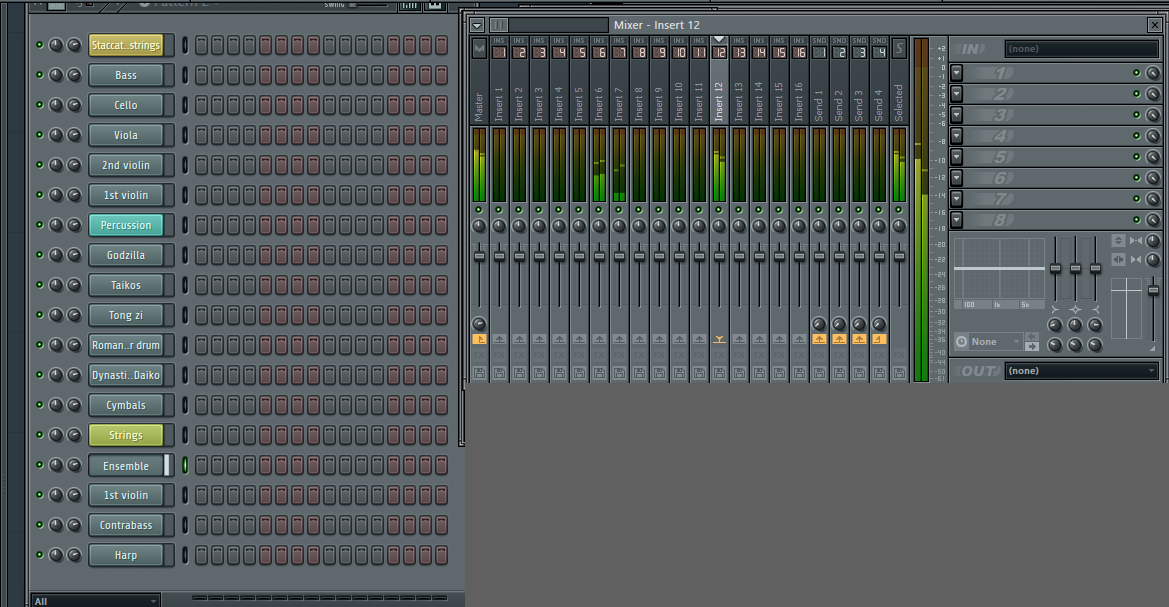Mute the Percussion channel green LED
Viewport: 1169px width, 607px height.
click(40, 224)
